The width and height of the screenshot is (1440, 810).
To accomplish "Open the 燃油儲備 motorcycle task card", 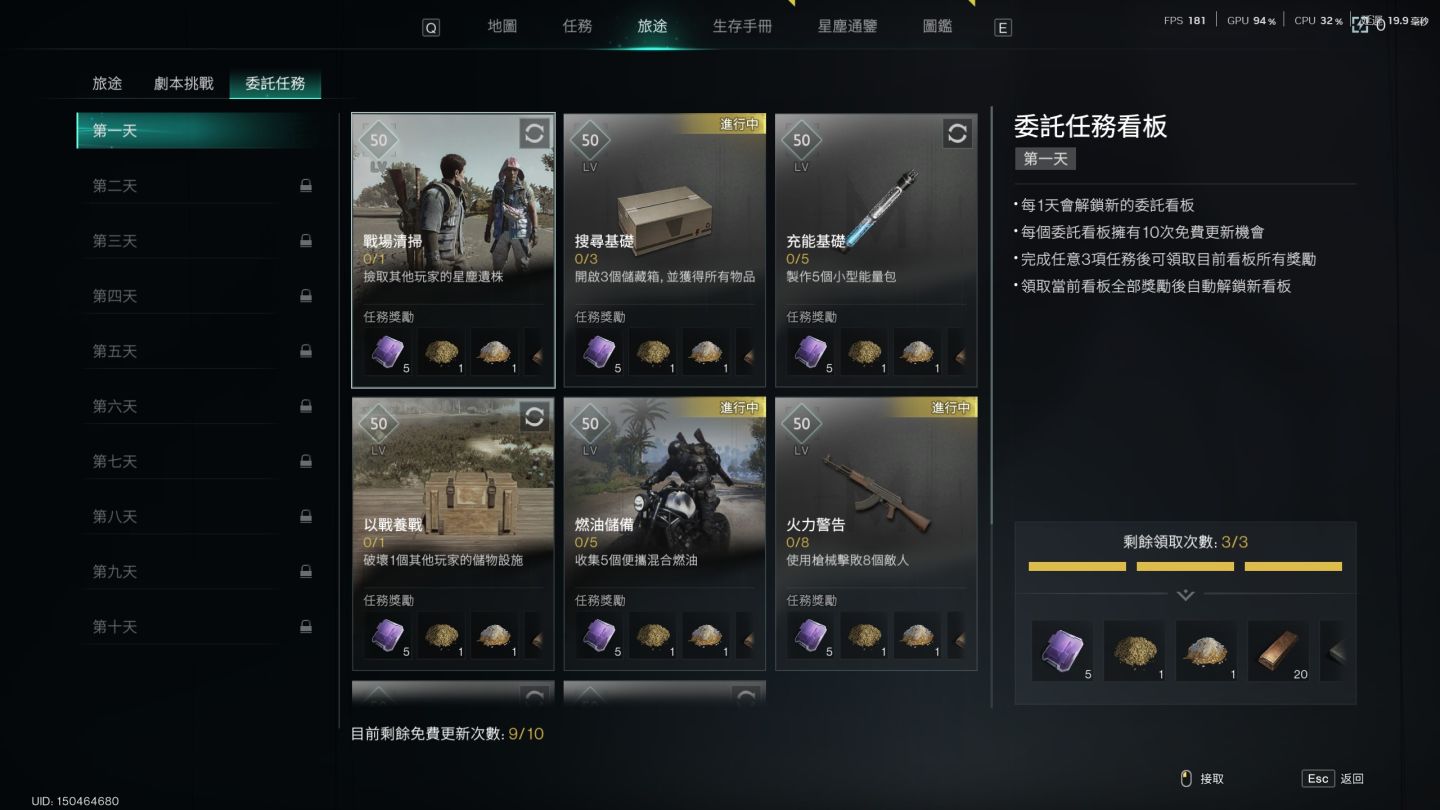I will [x=664, y=533].
